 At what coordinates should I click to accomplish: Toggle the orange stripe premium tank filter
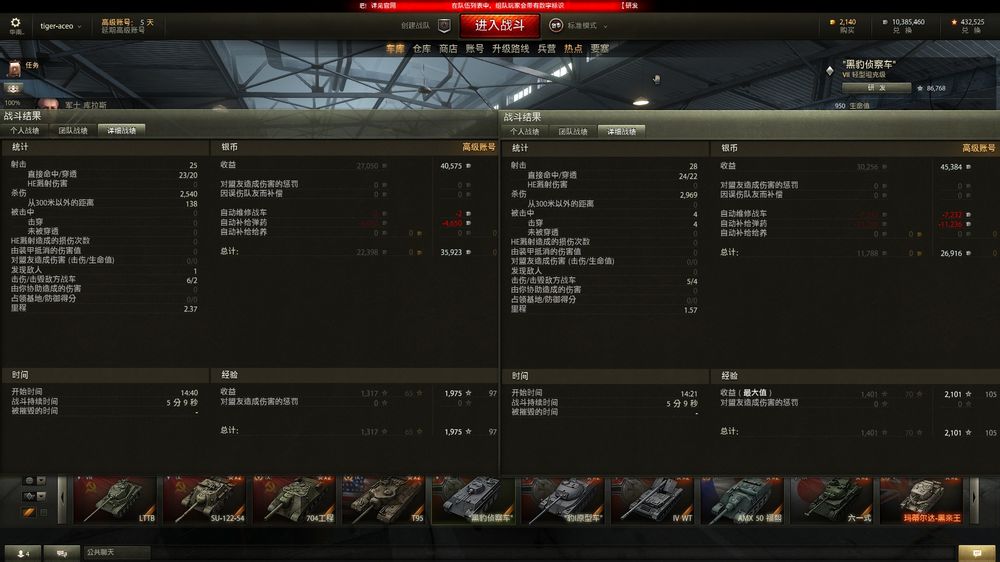[x=29, y=512]
